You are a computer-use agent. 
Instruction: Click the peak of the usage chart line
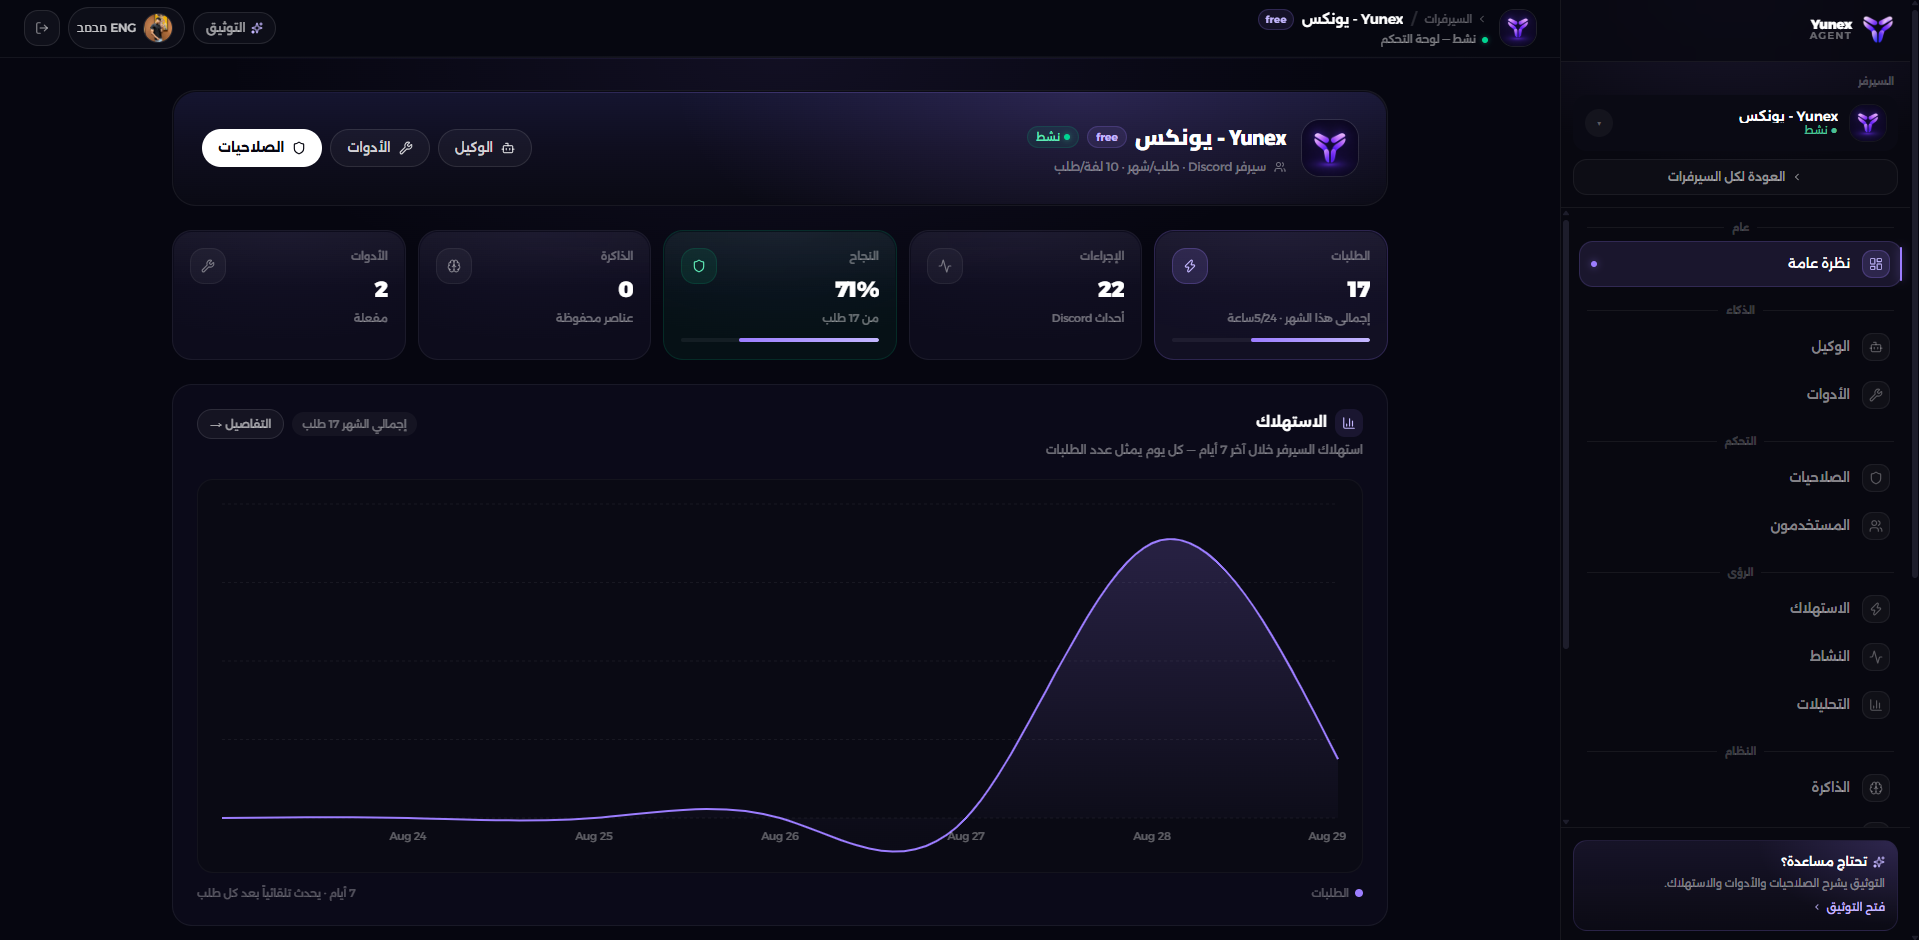tap(1171, 540)
